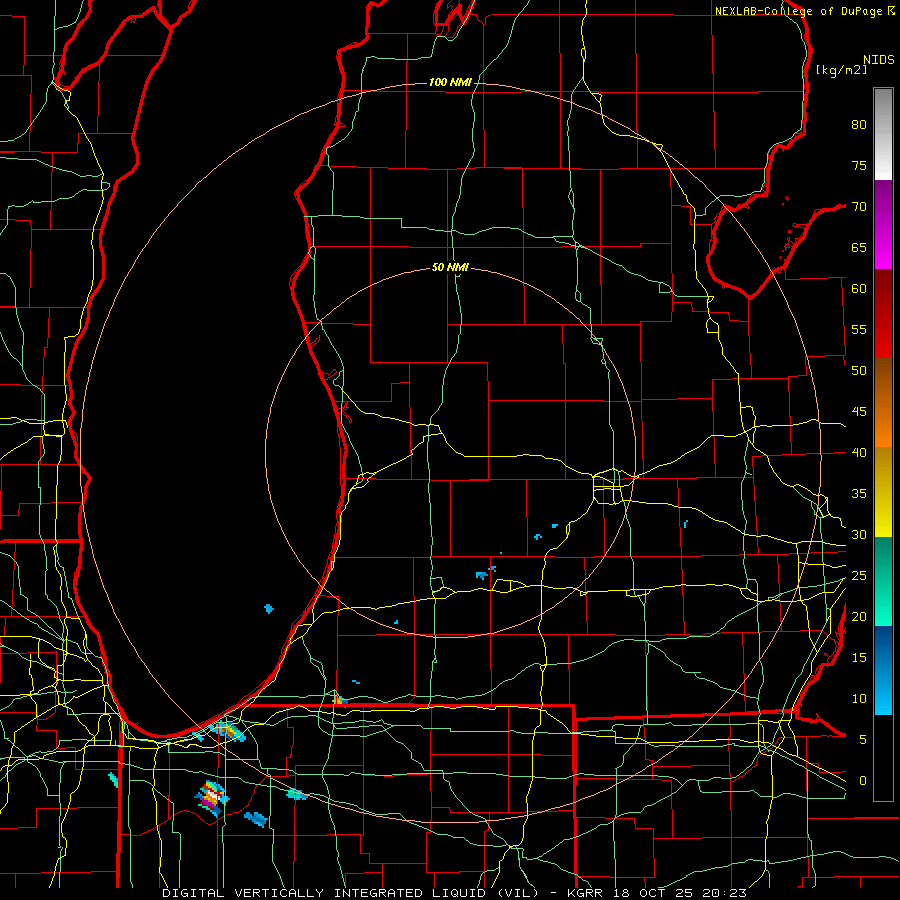Pick the yellow segment of the color bar
The height and width of the screenshot is (900, 900).
point(883,492)
